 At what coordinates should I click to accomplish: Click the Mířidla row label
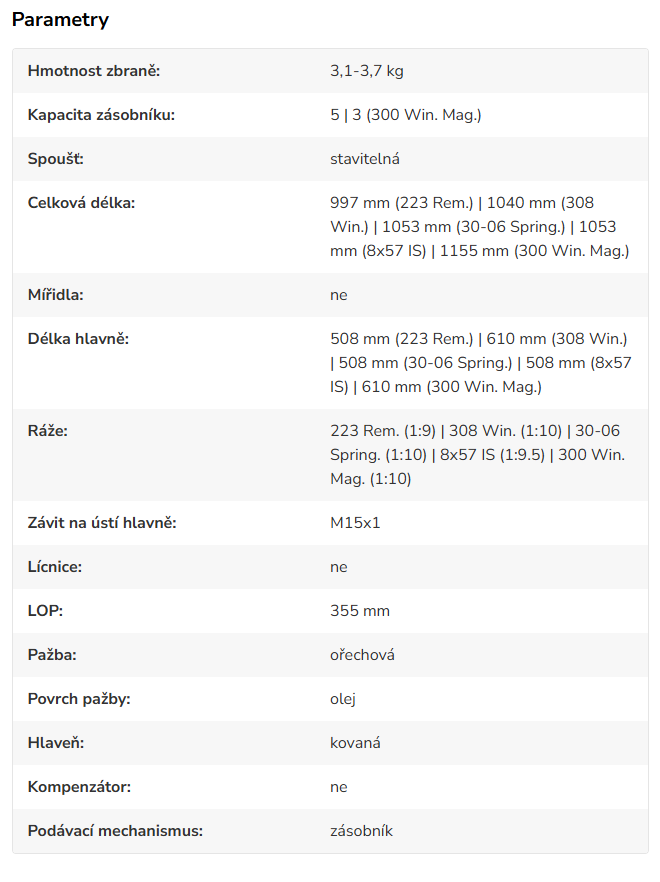point(56,295)
